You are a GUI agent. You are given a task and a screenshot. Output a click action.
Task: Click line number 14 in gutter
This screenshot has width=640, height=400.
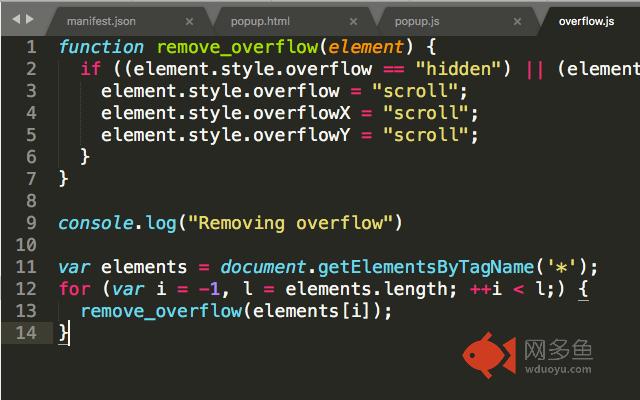pyautogui.click(x=26, y=333)
